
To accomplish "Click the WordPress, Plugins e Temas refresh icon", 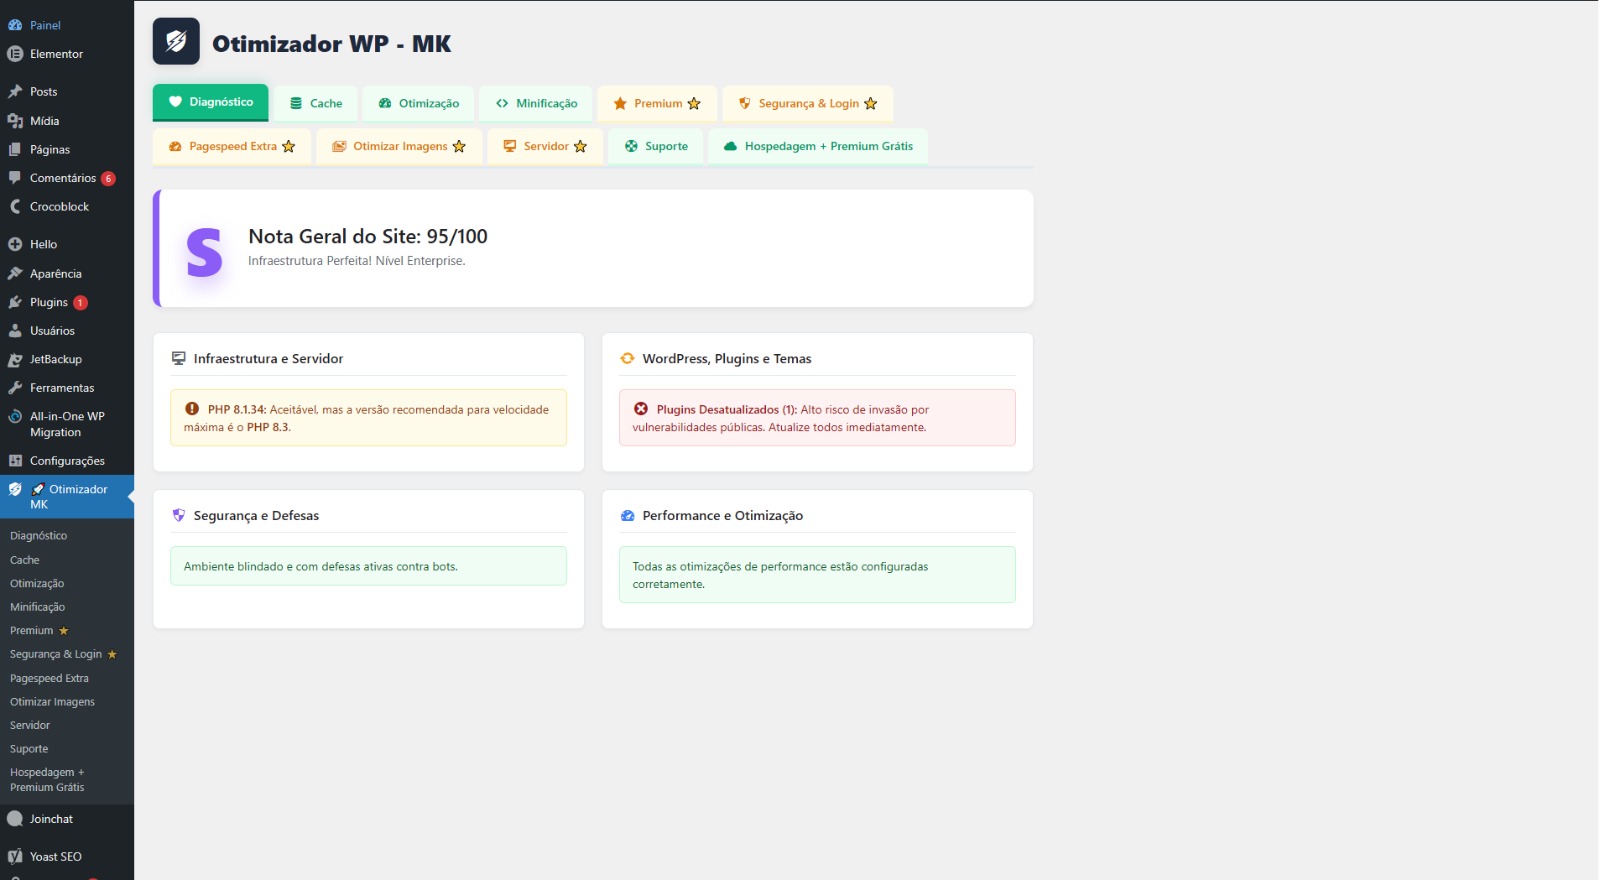I will click(x=628, y=358).
